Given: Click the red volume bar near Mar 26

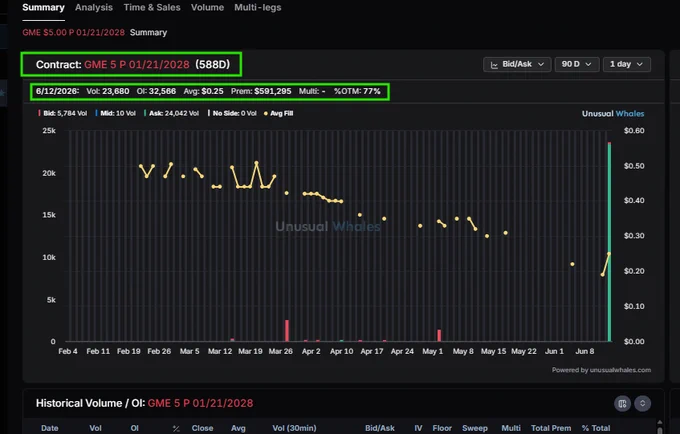Looking at the screenshot, I should click(287, 331).
